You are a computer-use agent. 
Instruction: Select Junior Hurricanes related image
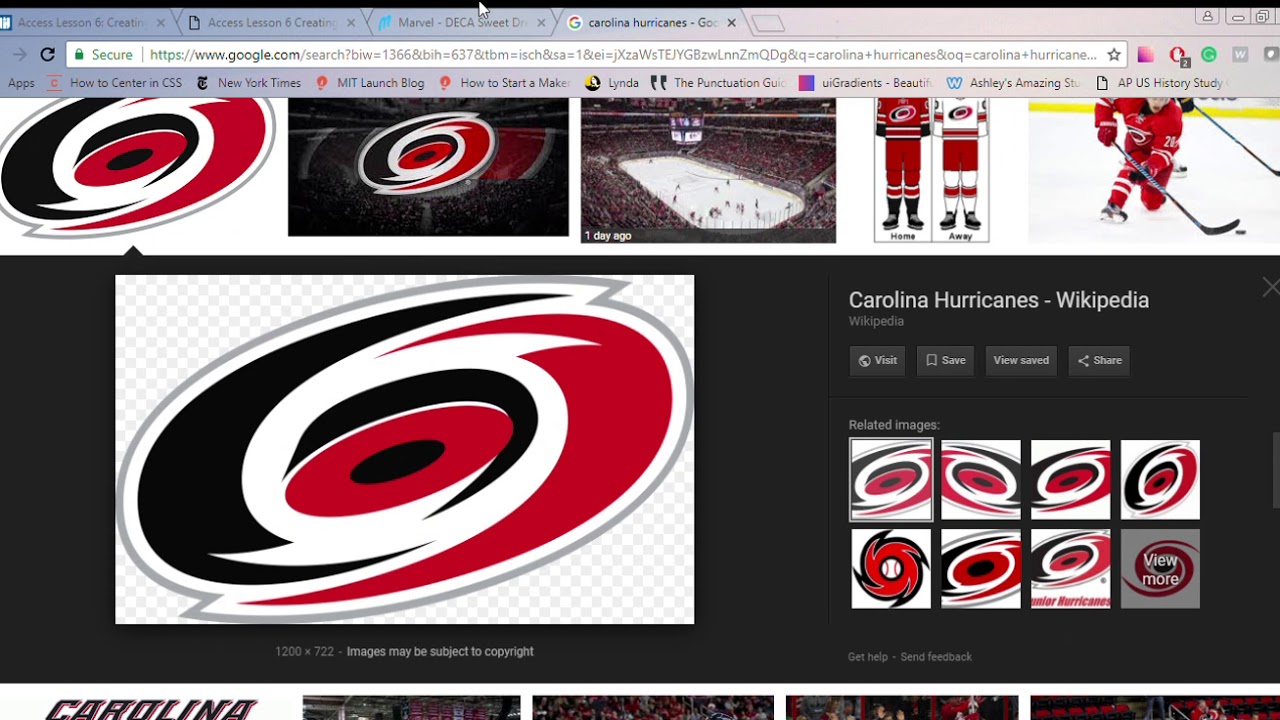coord(1070,569)
